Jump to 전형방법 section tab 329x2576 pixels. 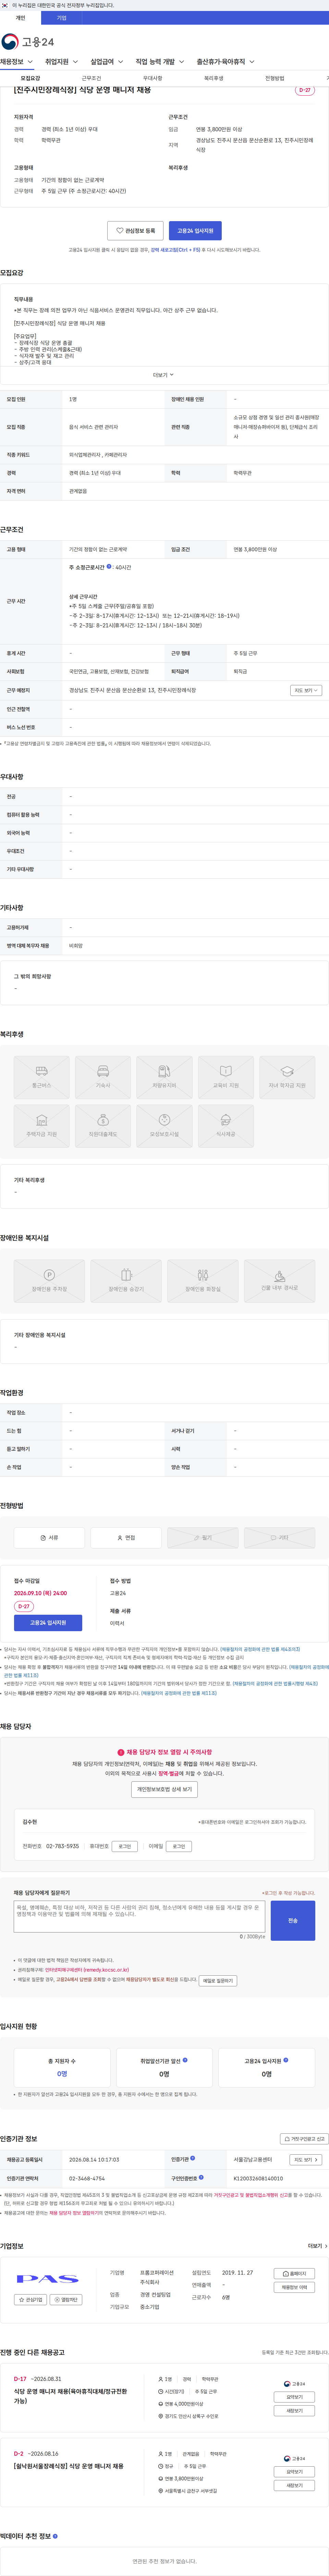pos(274,78)
